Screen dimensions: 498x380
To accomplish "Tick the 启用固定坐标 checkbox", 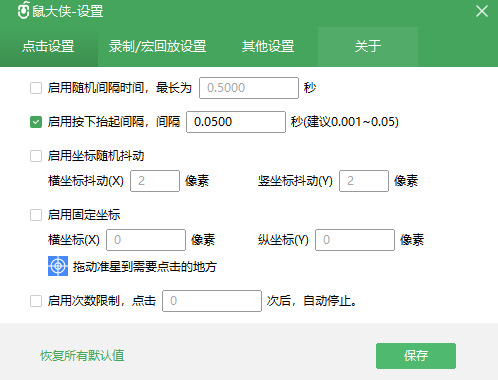I will tap(36, 215).
